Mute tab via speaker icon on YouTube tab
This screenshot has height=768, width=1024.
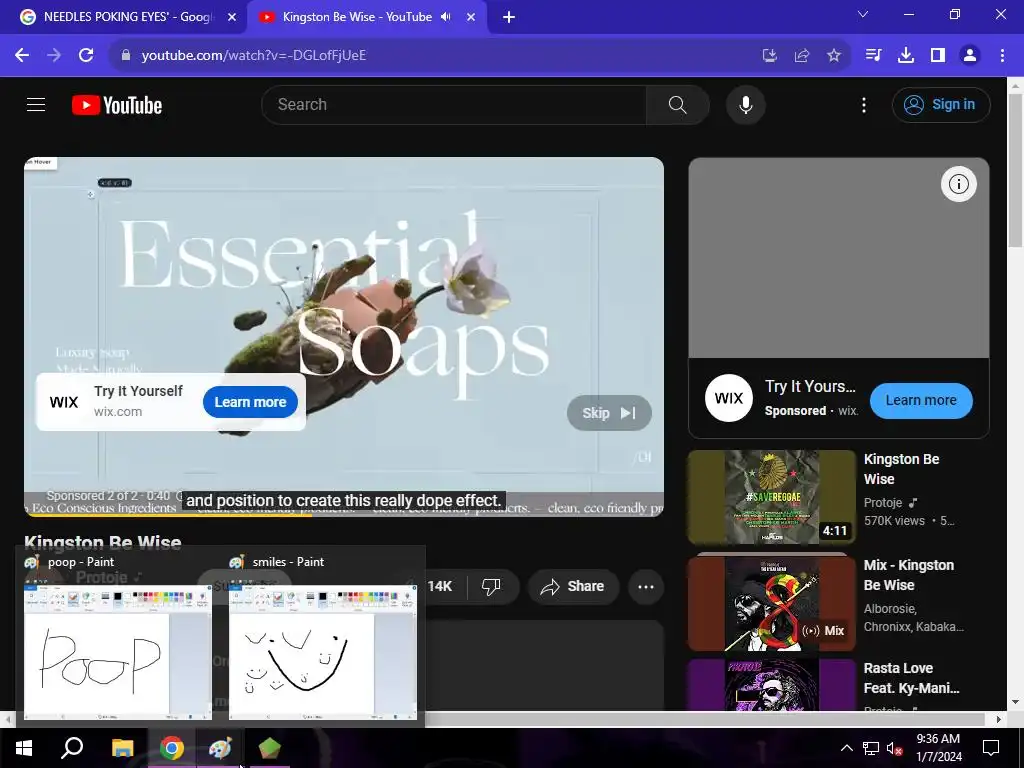click(x=446, y=17)
